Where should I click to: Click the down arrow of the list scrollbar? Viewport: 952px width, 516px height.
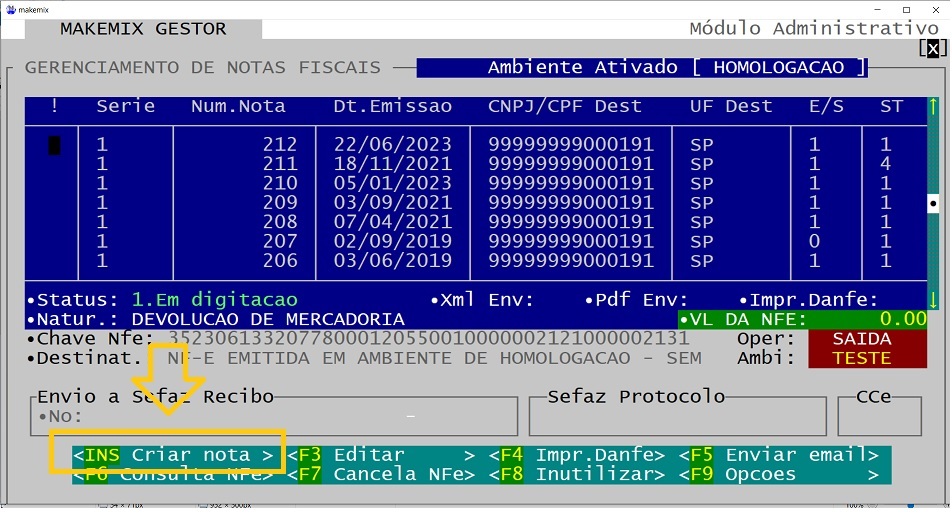click(x=933, y=299)
